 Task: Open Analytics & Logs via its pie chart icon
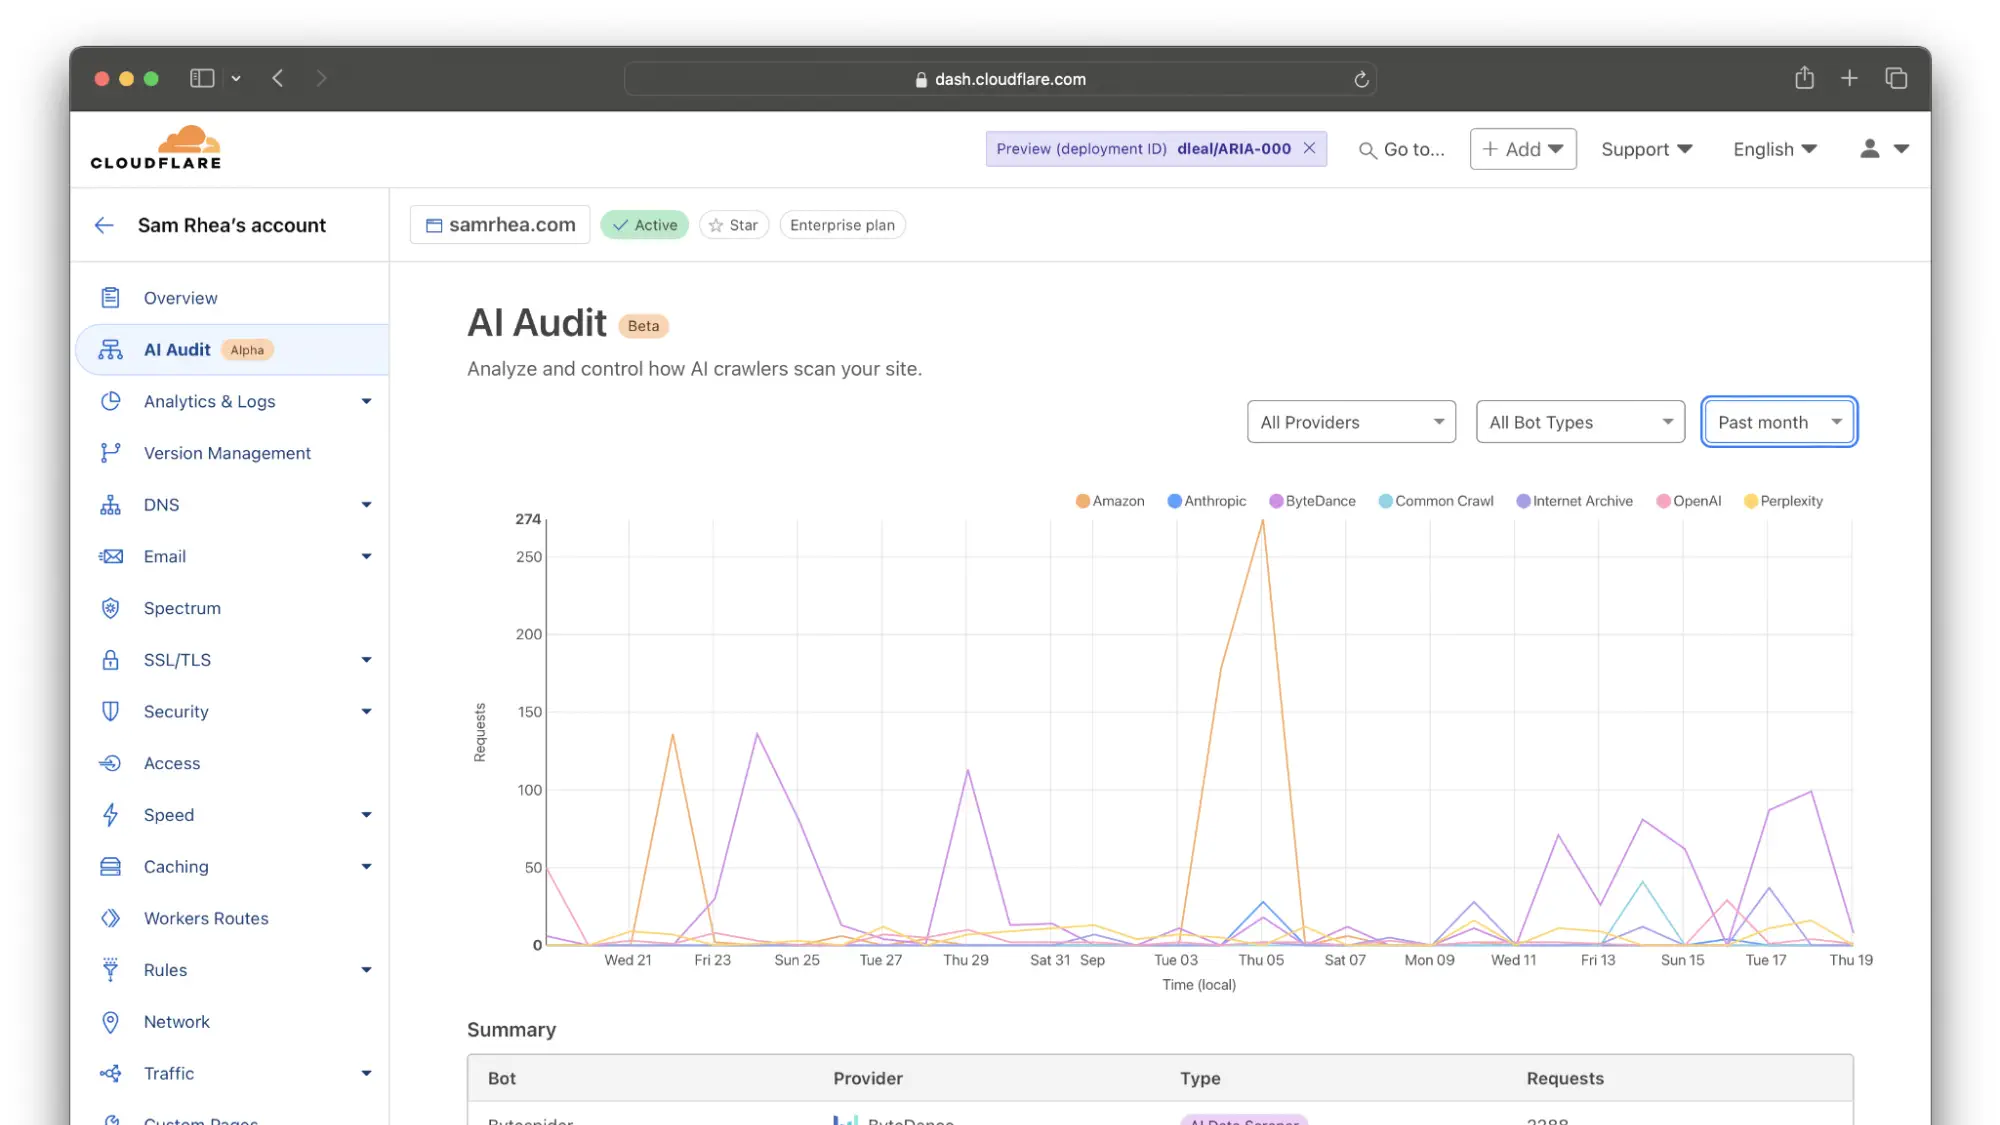click(x=110, y=401)
